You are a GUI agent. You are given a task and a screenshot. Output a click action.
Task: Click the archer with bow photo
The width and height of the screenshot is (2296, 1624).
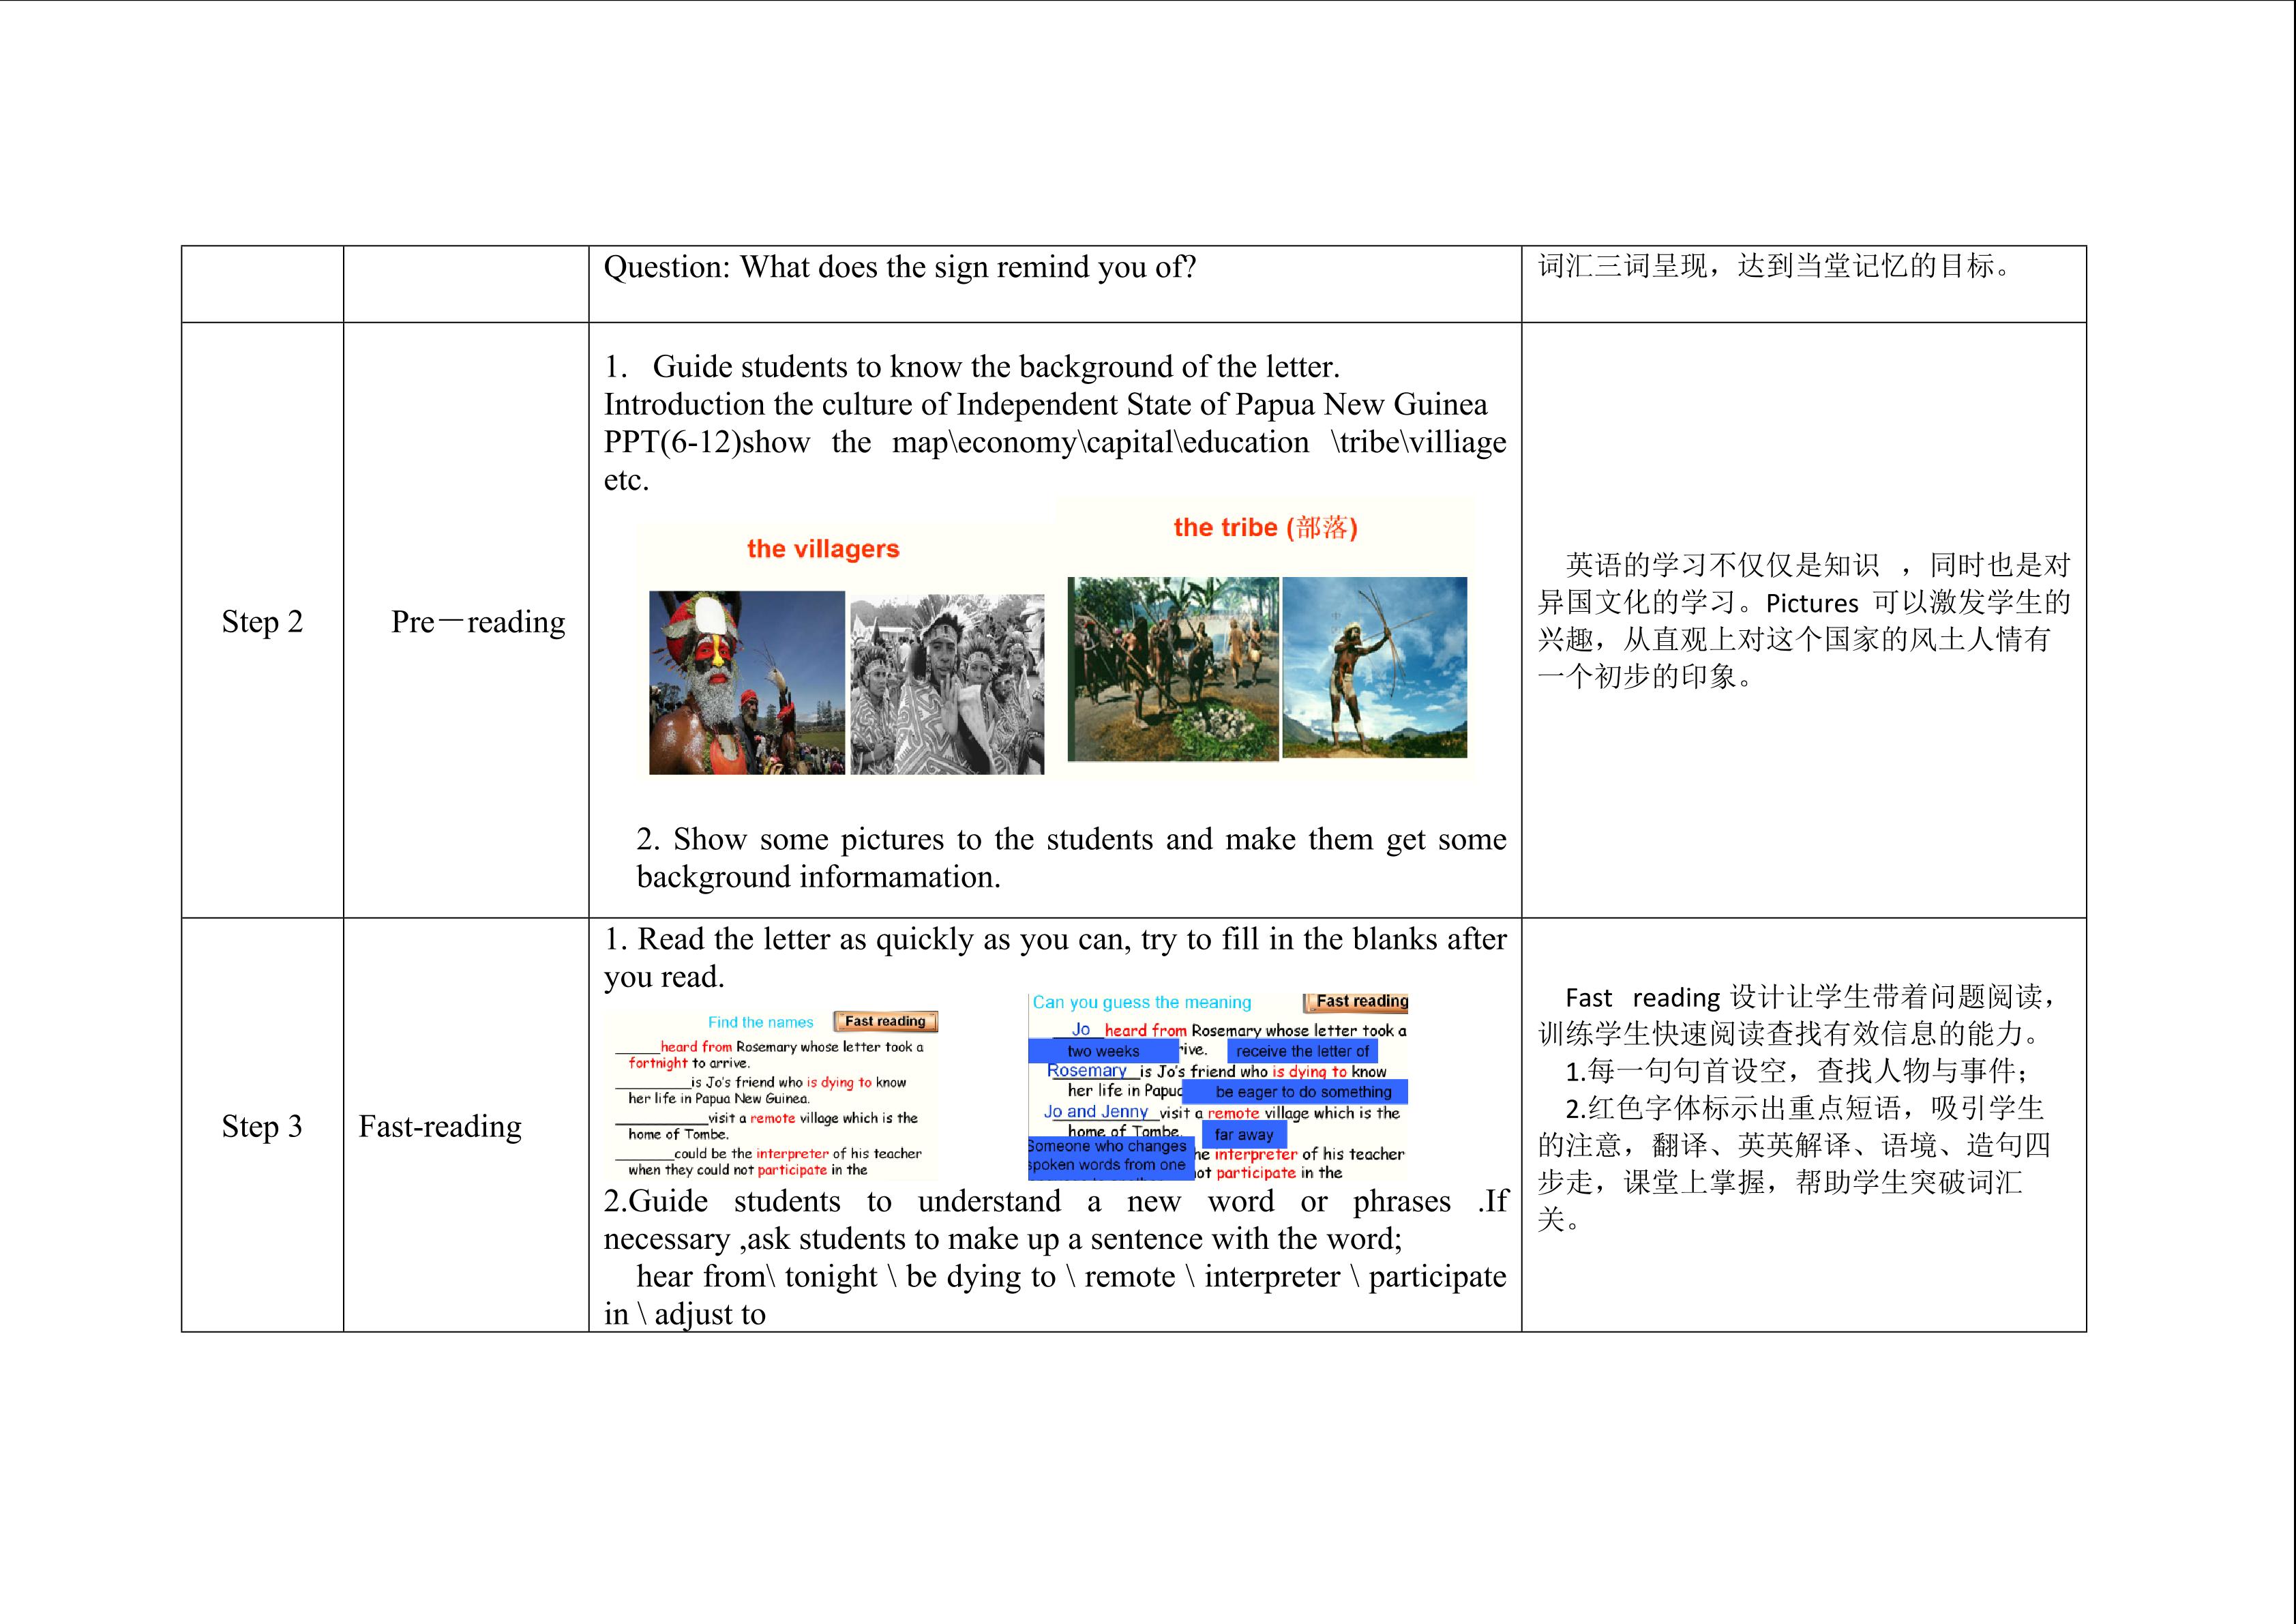tap(1374, 666)
